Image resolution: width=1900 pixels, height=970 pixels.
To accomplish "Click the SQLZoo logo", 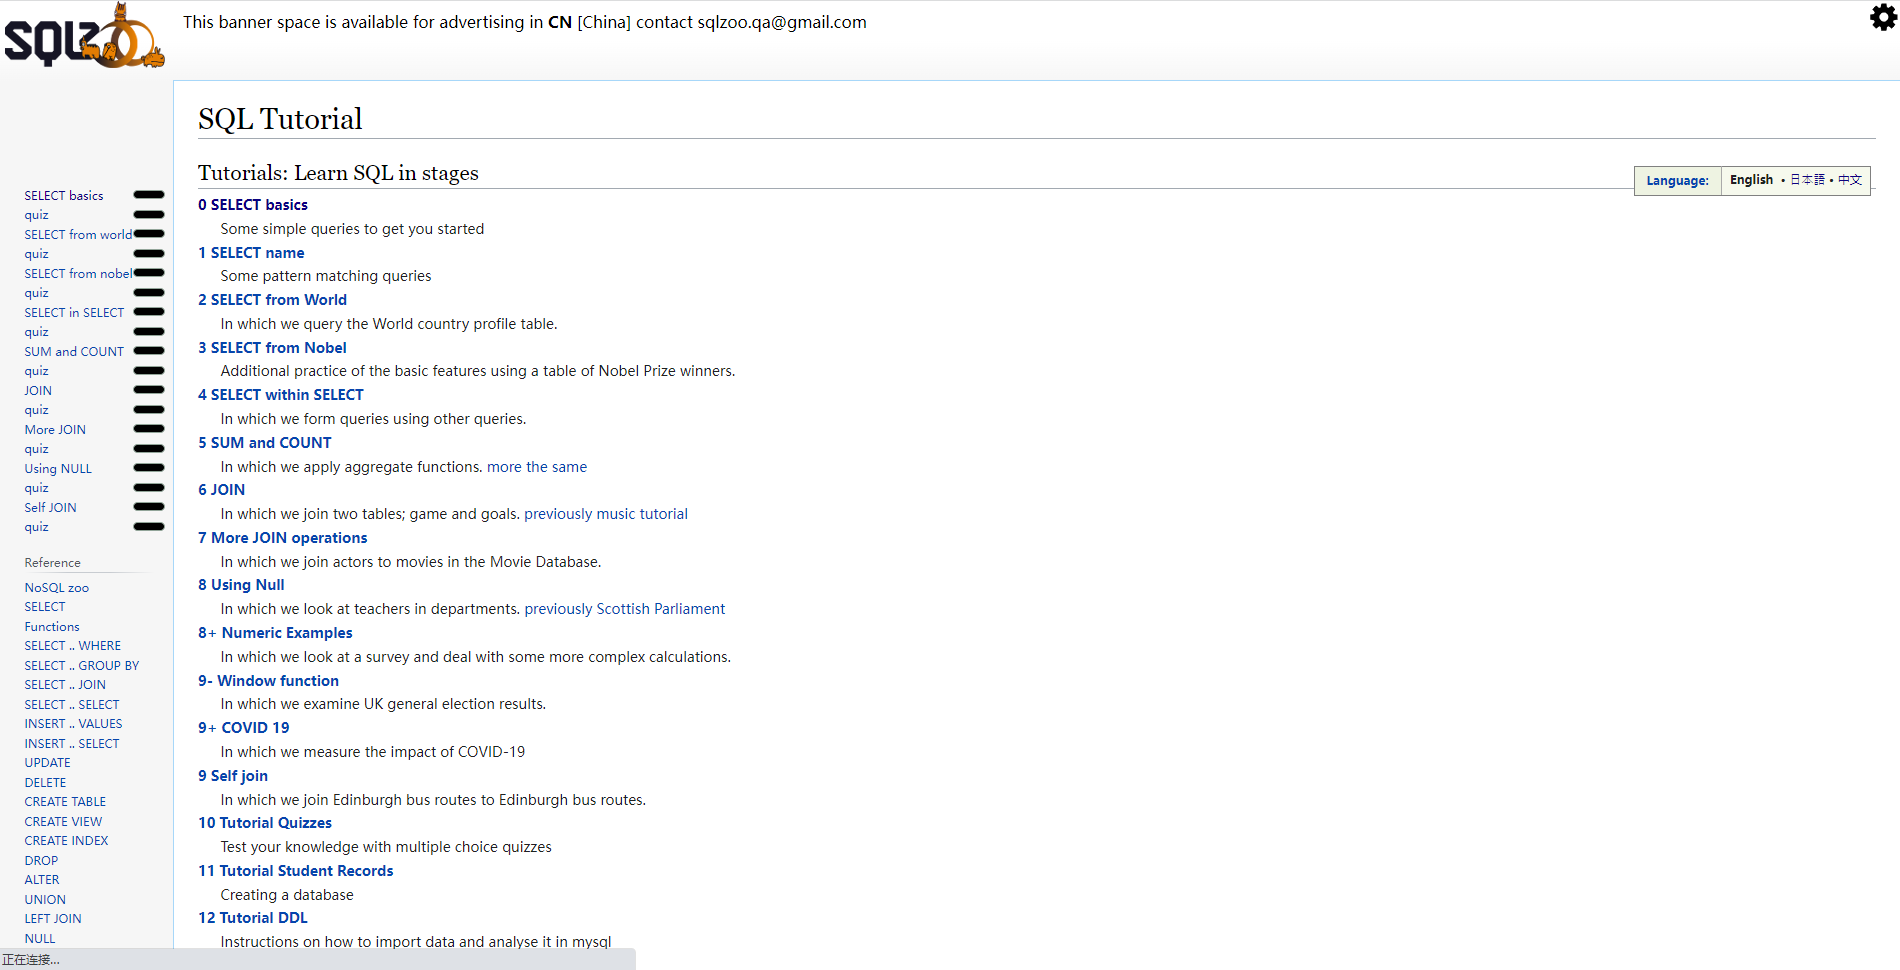I will point(83,38).
